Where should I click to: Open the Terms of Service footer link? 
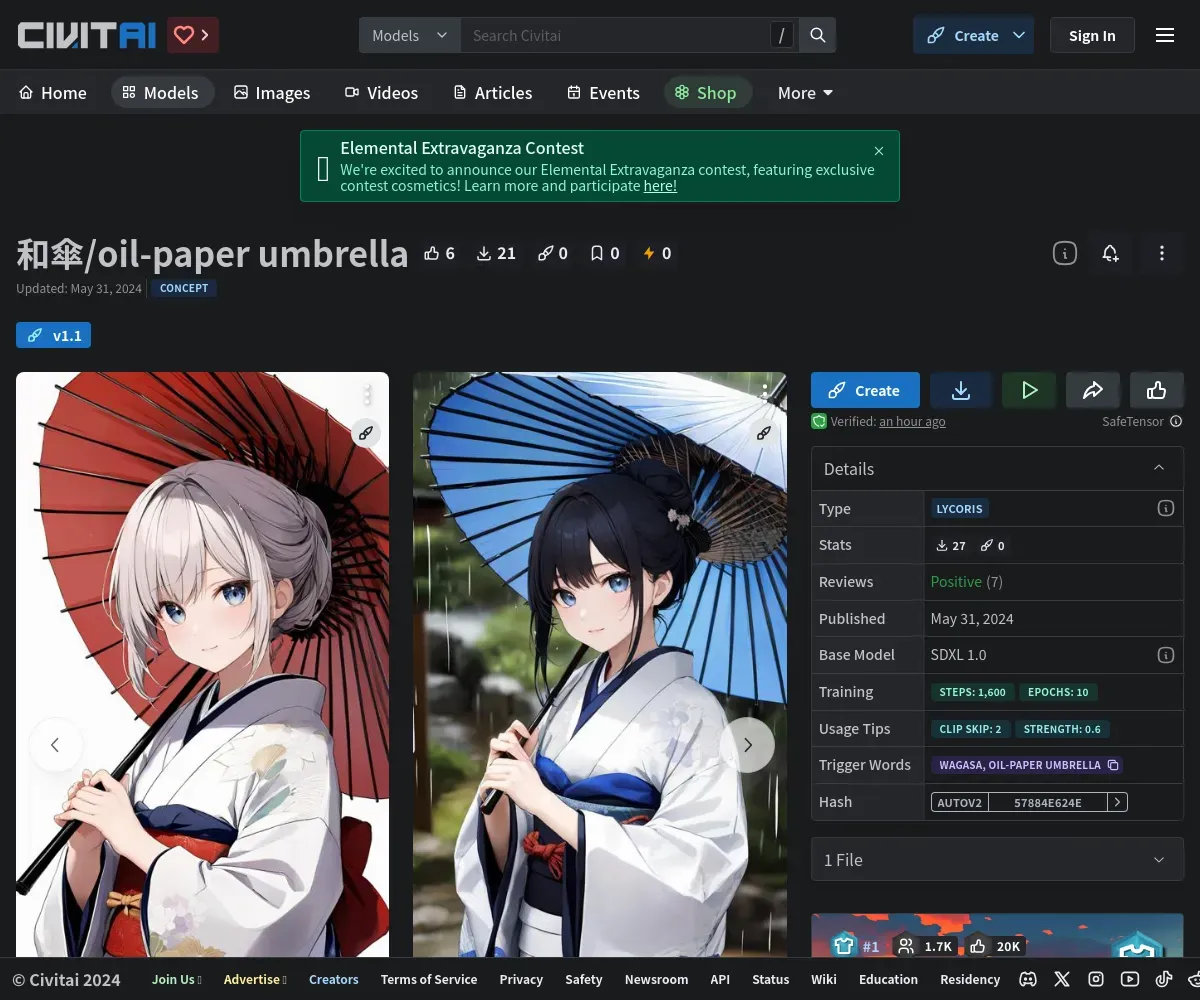click(429, 980)
